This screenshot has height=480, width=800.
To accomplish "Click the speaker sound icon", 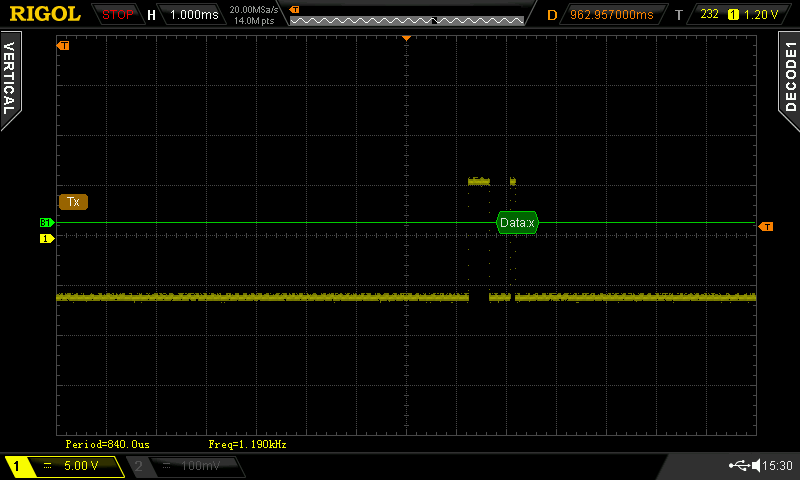I will pos(757,466).
